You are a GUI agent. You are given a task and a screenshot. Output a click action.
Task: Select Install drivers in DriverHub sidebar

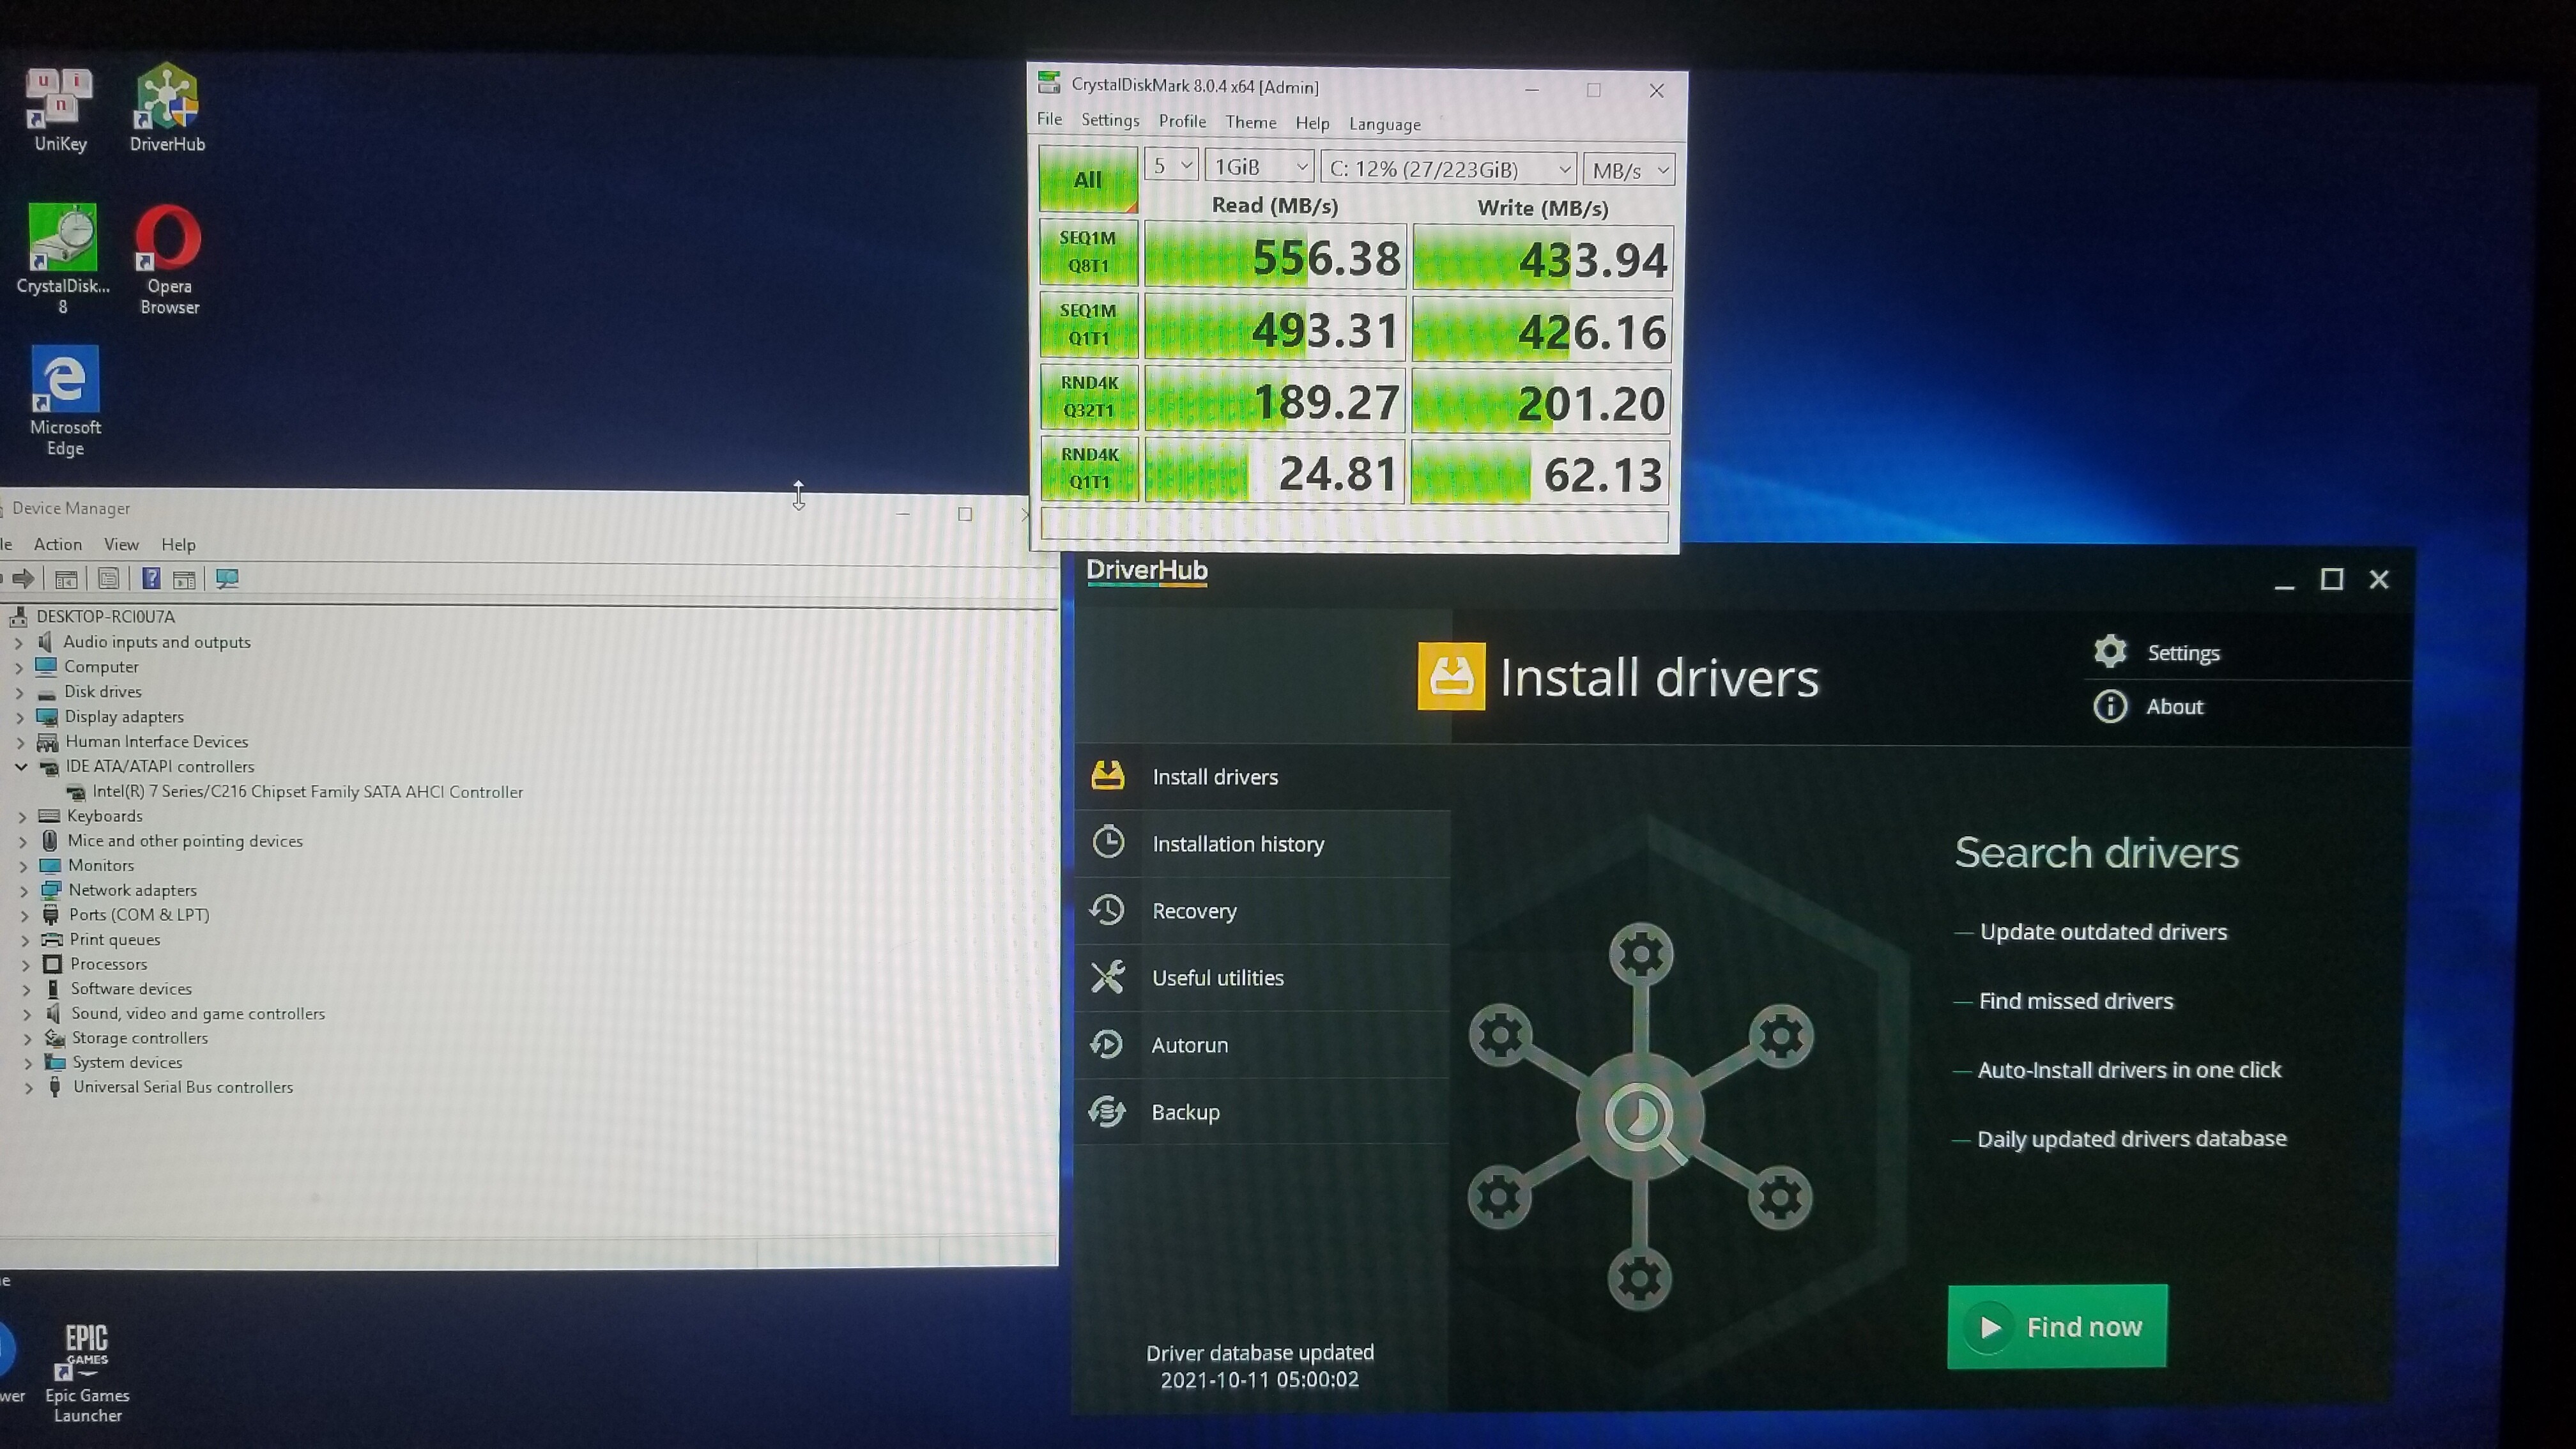click(1263, 776)
